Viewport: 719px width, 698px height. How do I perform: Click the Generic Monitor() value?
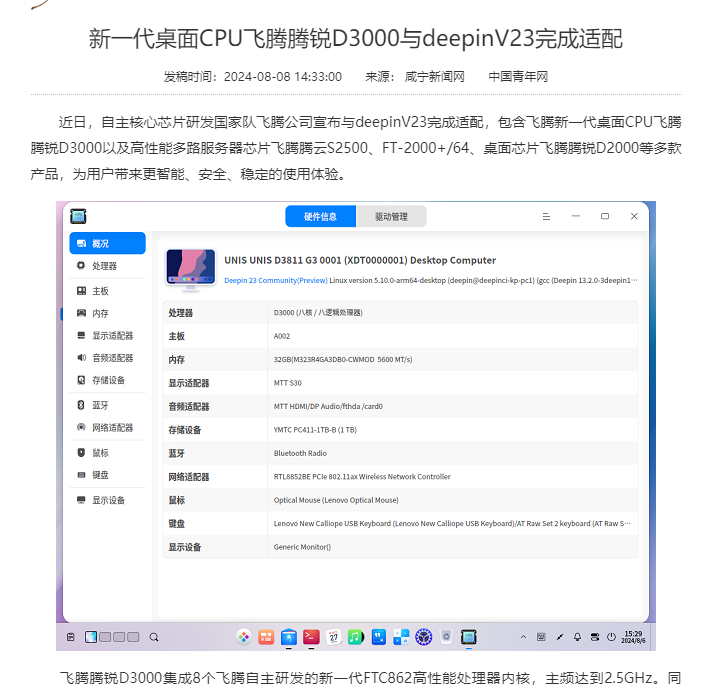302,547
